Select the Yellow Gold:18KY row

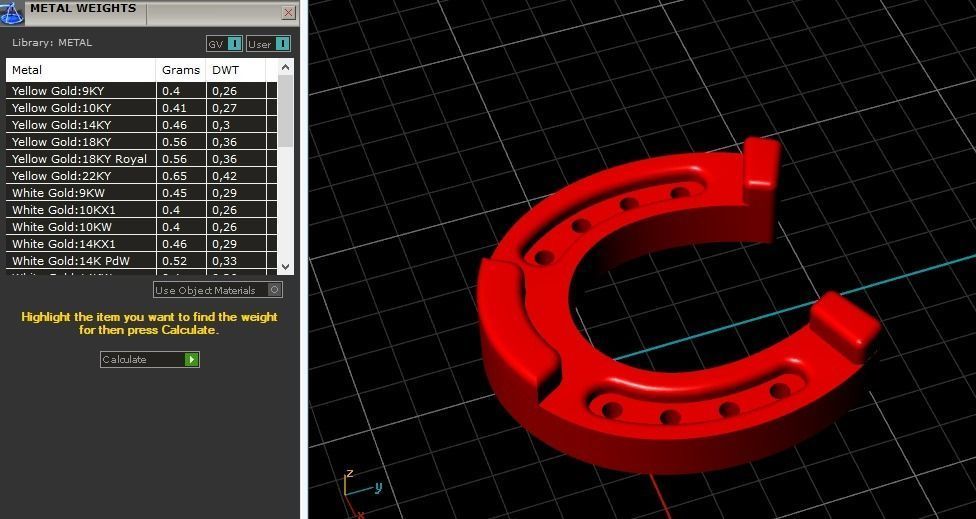pyautogui.click(x=142, y=142)
